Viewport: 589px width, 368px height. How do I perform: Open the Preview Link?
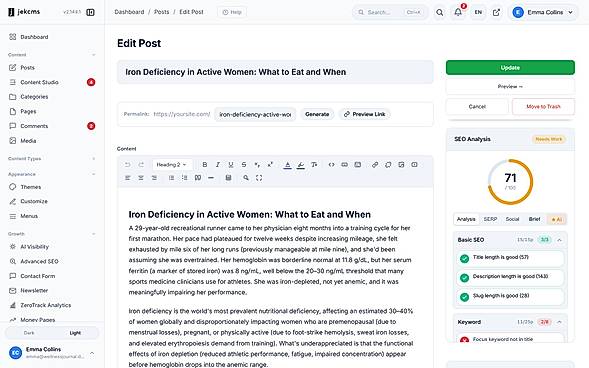(365, 114)
